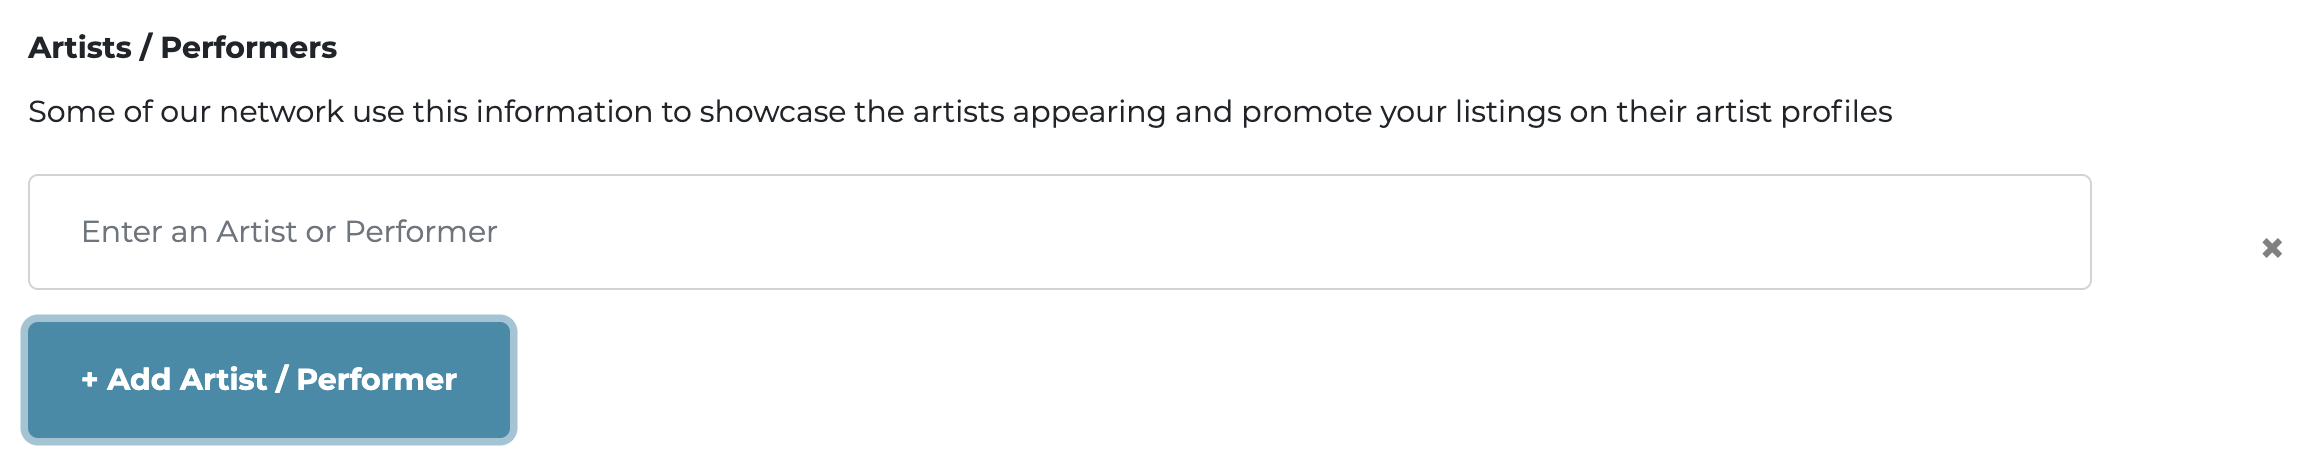Add another artist or performer row

coord(269,380)
